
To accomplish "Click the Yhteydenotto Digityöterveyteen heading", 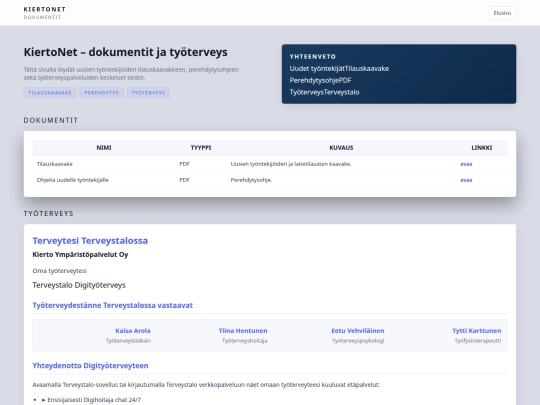I will tap(90, 365).
